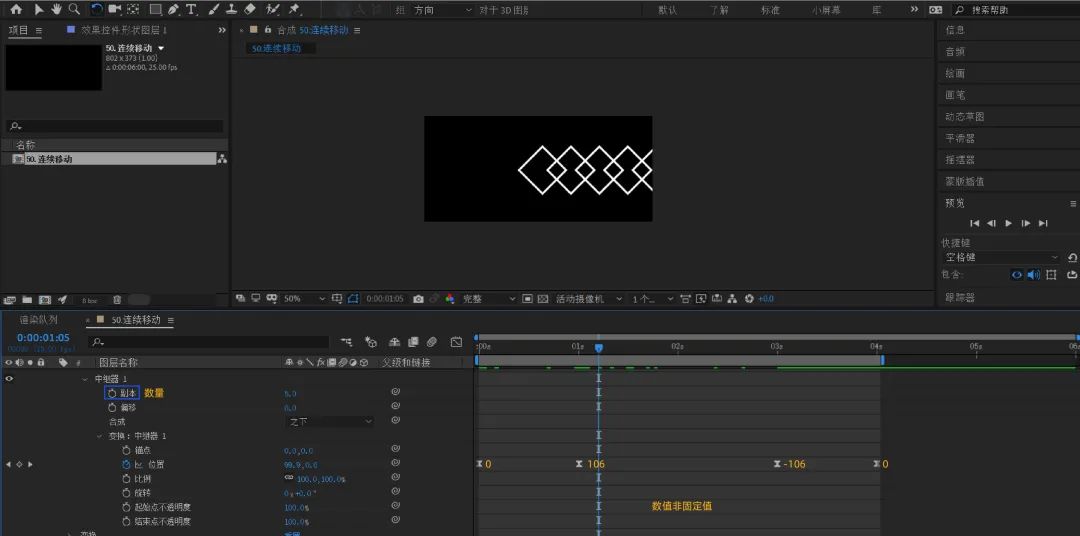Open the 渲染队列 tab

point(39,320)
